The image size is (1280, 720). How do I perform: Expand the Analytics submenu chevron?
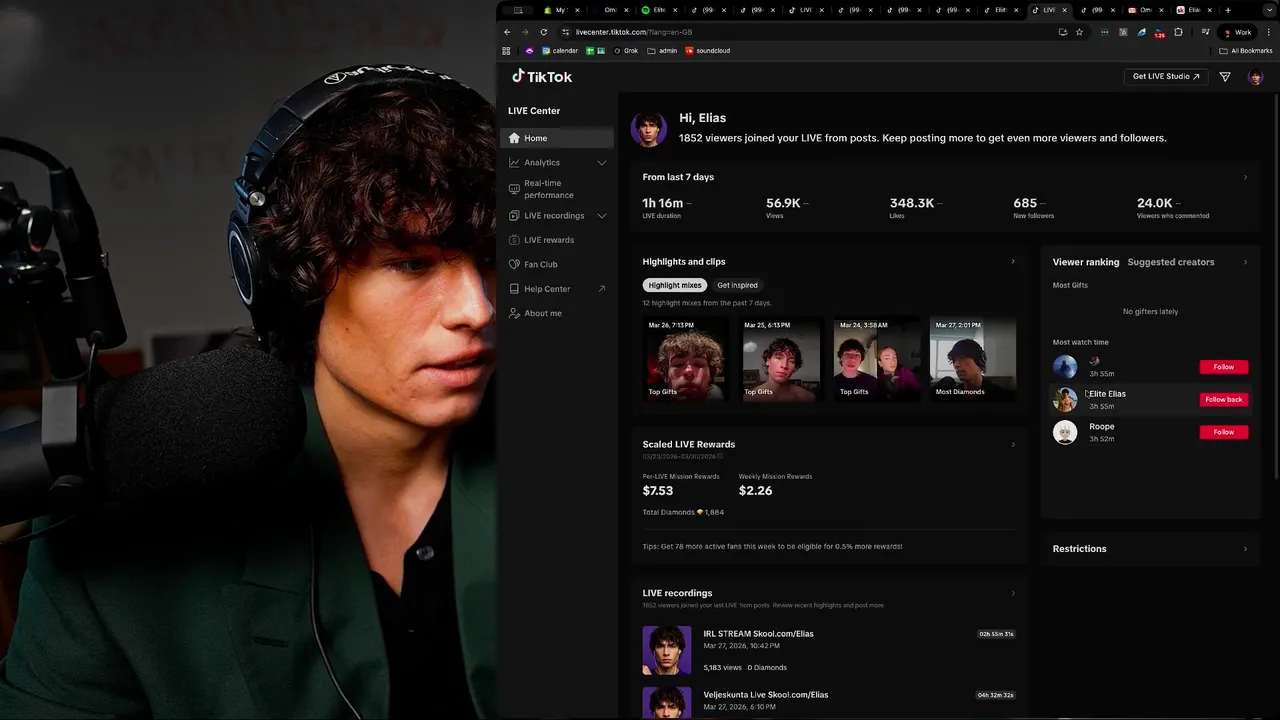pos(602,162)
